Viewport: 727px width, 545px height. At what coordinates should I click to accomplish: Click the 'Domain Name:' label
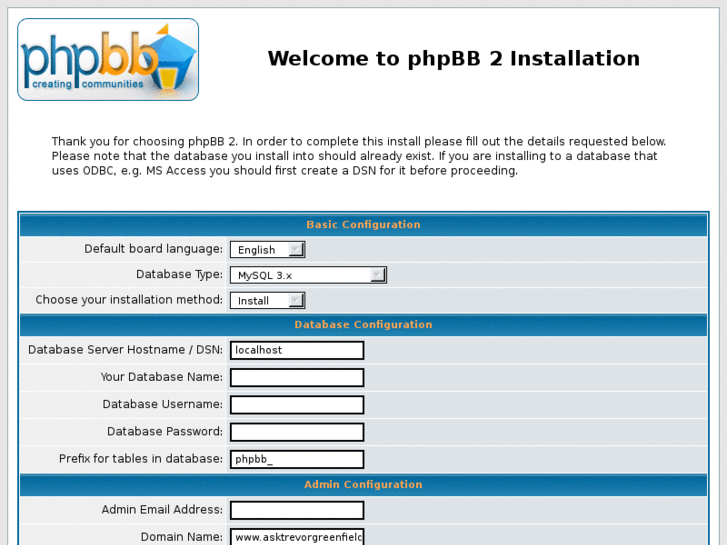(182, 537)
